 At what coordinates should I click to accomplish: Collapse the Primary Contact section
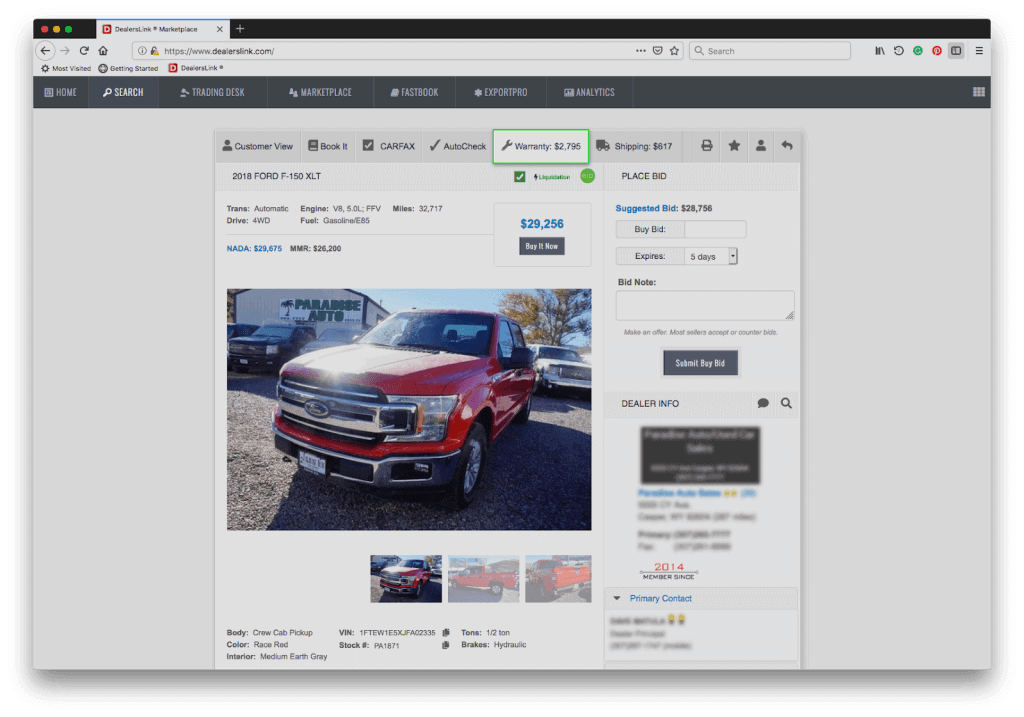pos(616,598)
